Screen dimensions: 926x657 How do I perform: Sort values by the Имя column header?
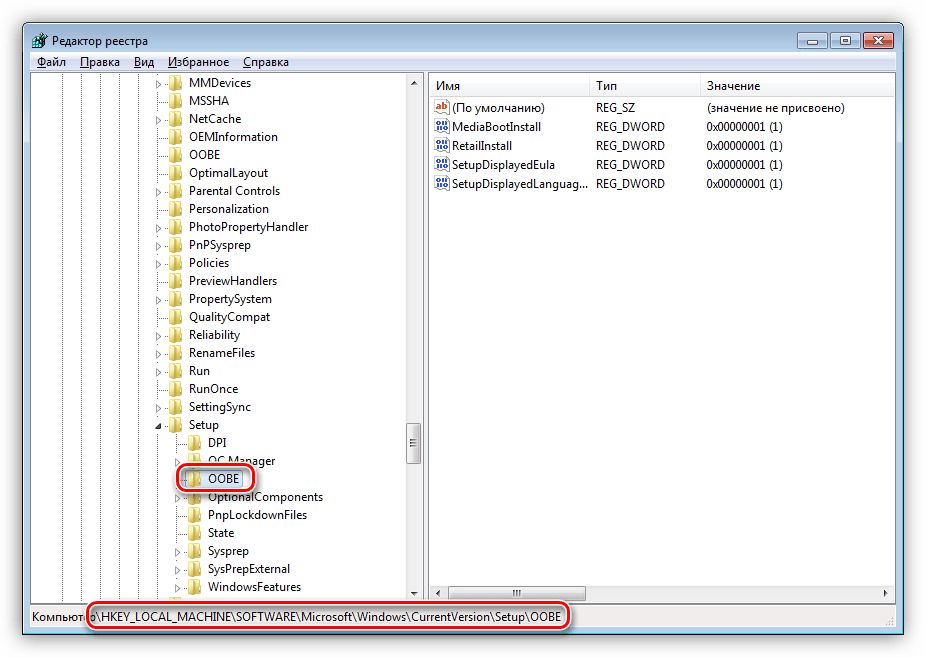tap(509, 86)
